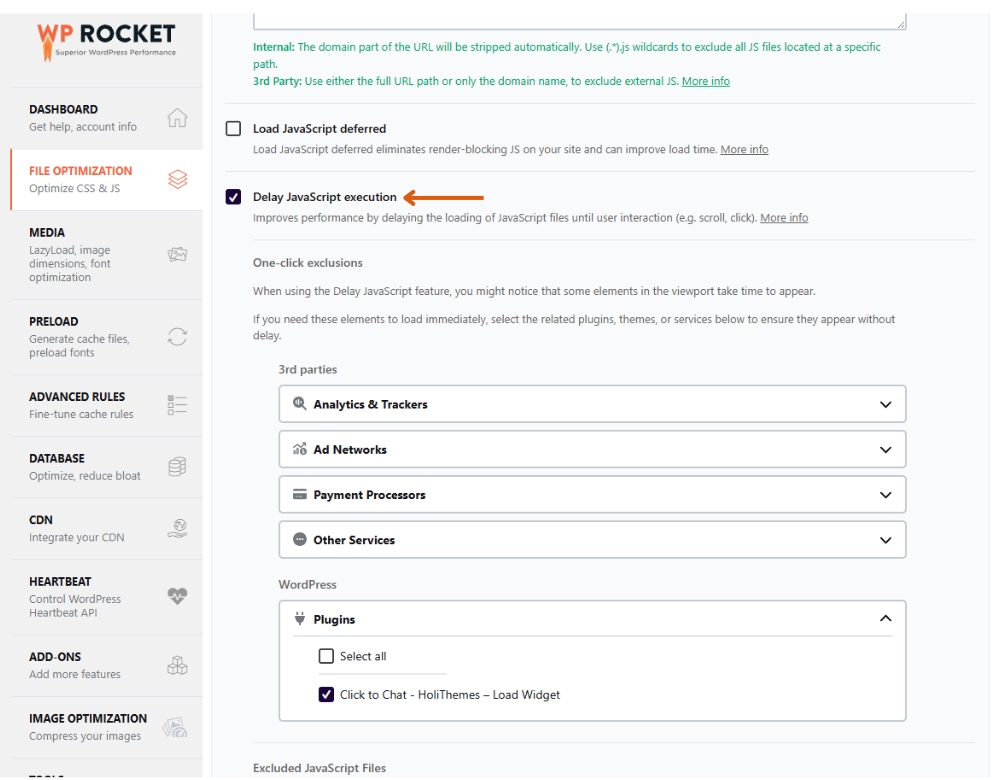Click the Heartbeat heart icon
Image resolution: width=996 pixels, height=780 pixels.
[x=177, y=597]
